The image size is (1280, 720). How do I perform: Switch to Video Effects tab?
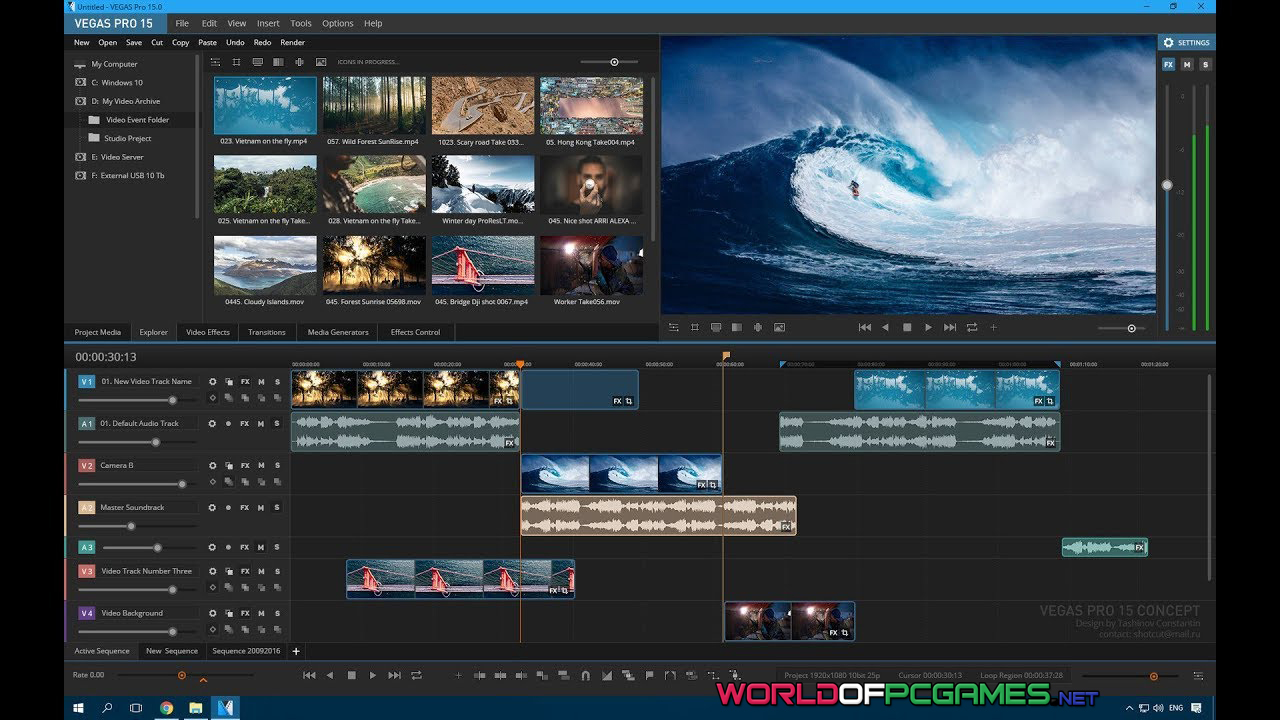[208, 332]
